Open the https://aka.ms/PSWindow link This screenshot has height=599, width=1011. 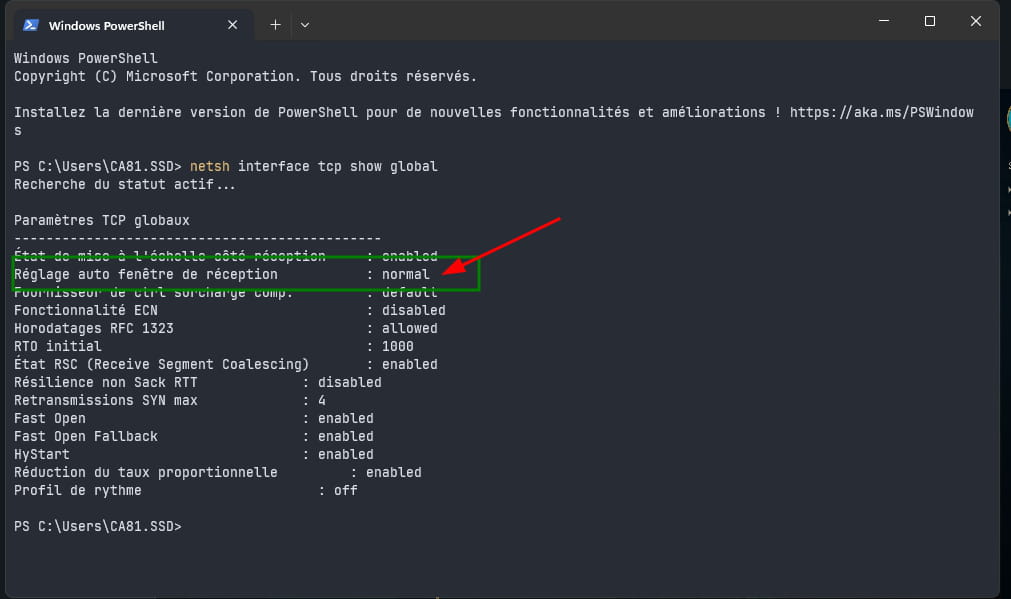pos(881,113)
